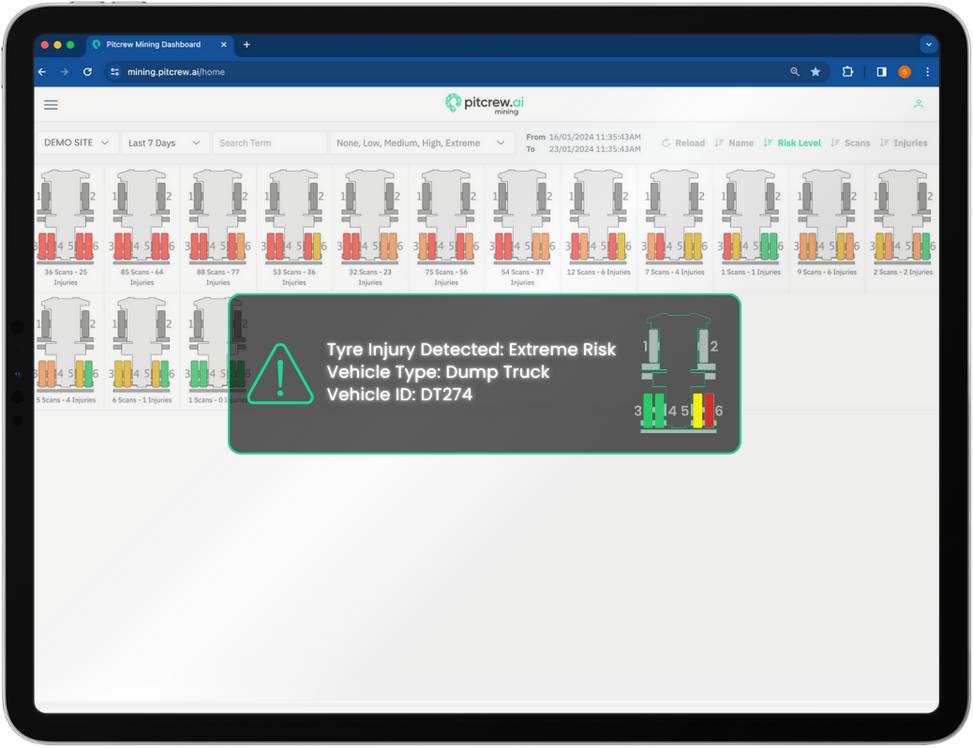Open the Chrome three-dot menu
This screenshot has height=748, width=973.
[927, 72]
